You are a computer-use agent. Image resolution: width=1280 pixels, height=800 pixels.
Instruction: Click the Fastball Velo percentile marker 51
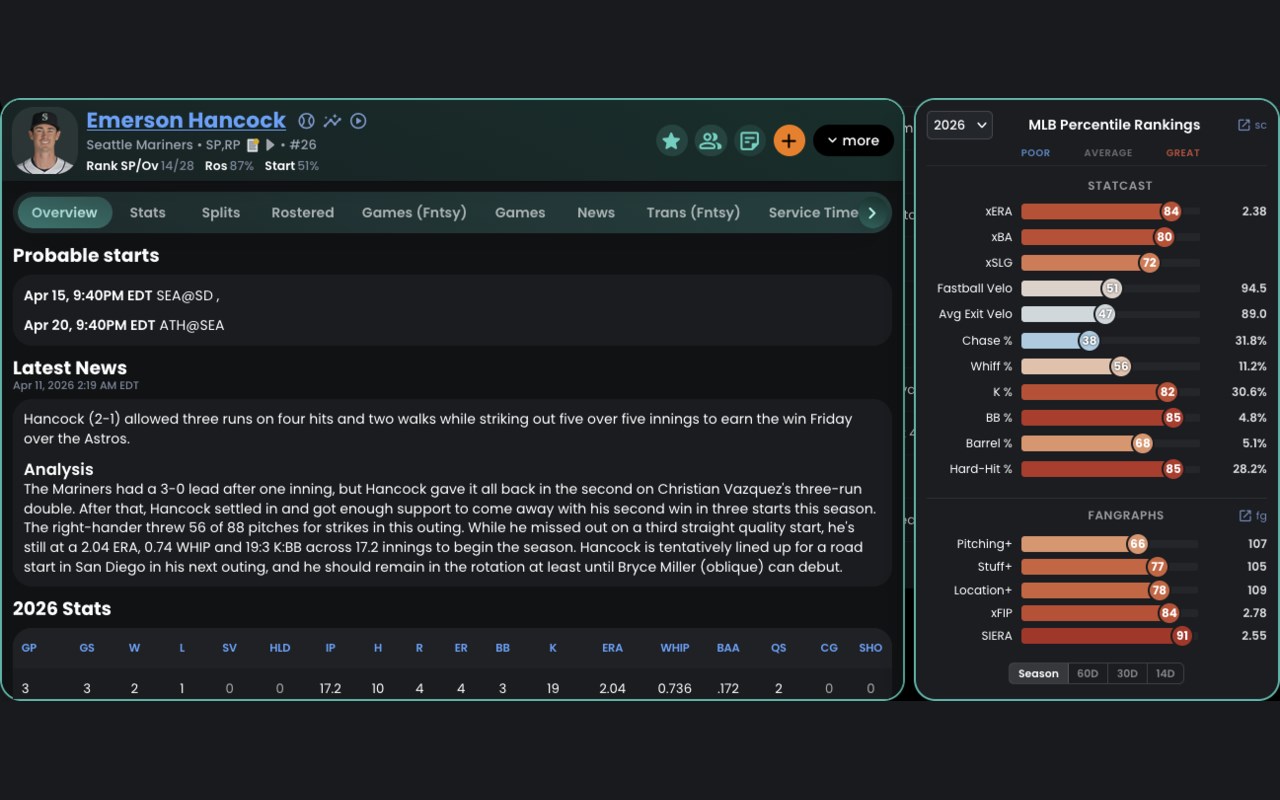[x=1111, y=288]
